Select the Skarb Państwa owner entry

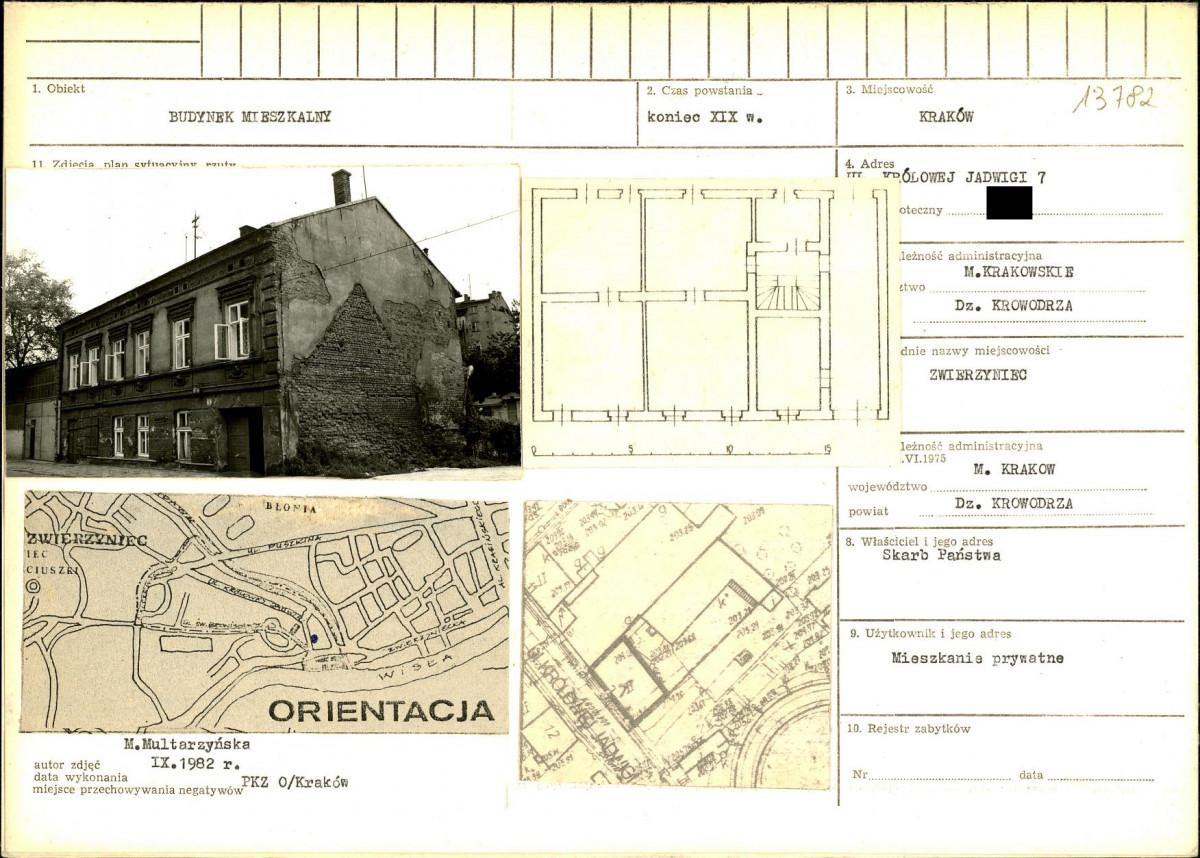[x=940, y=555]
